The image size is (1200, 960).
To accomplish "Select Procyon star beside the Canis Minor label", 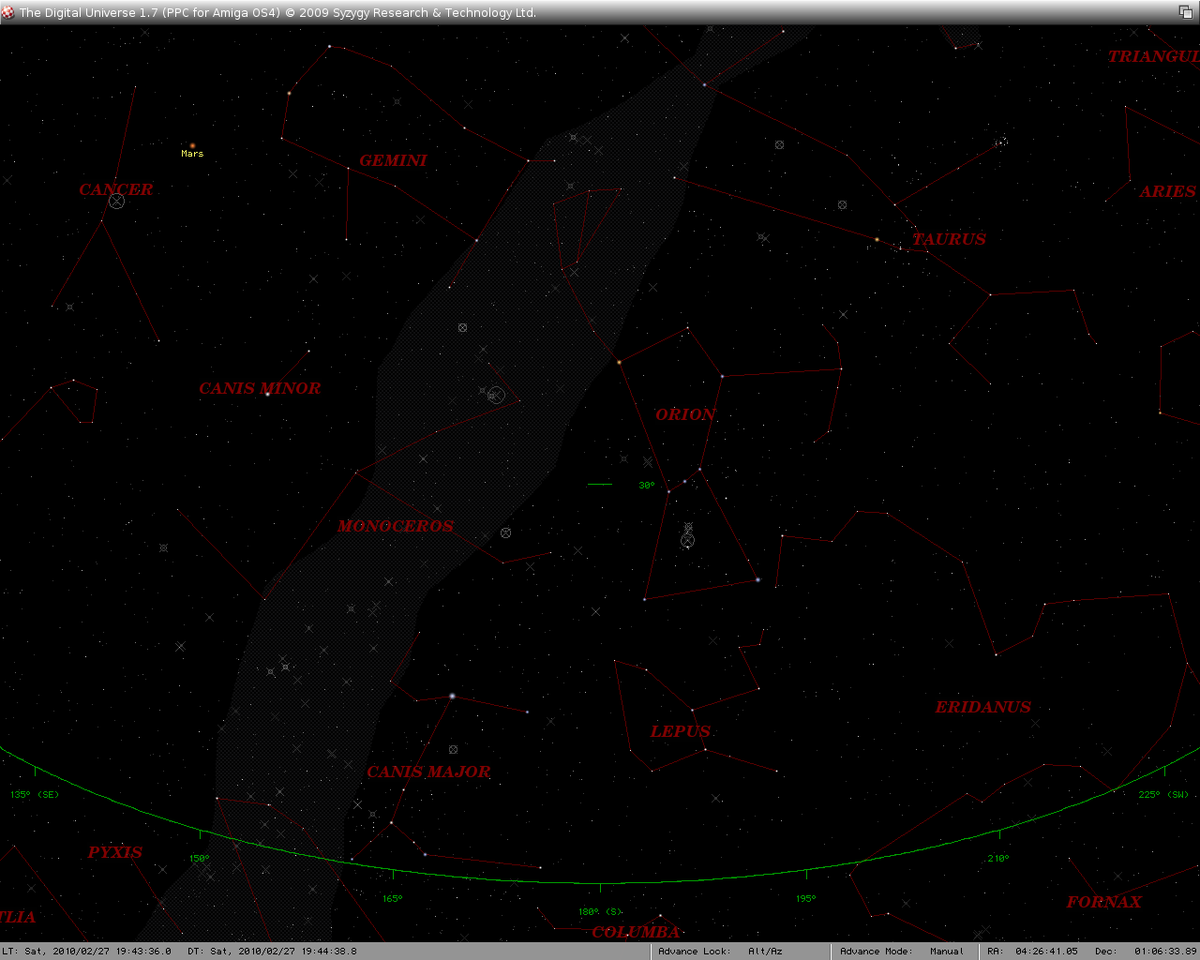I will pyautogui.click(x=268, y=394).
